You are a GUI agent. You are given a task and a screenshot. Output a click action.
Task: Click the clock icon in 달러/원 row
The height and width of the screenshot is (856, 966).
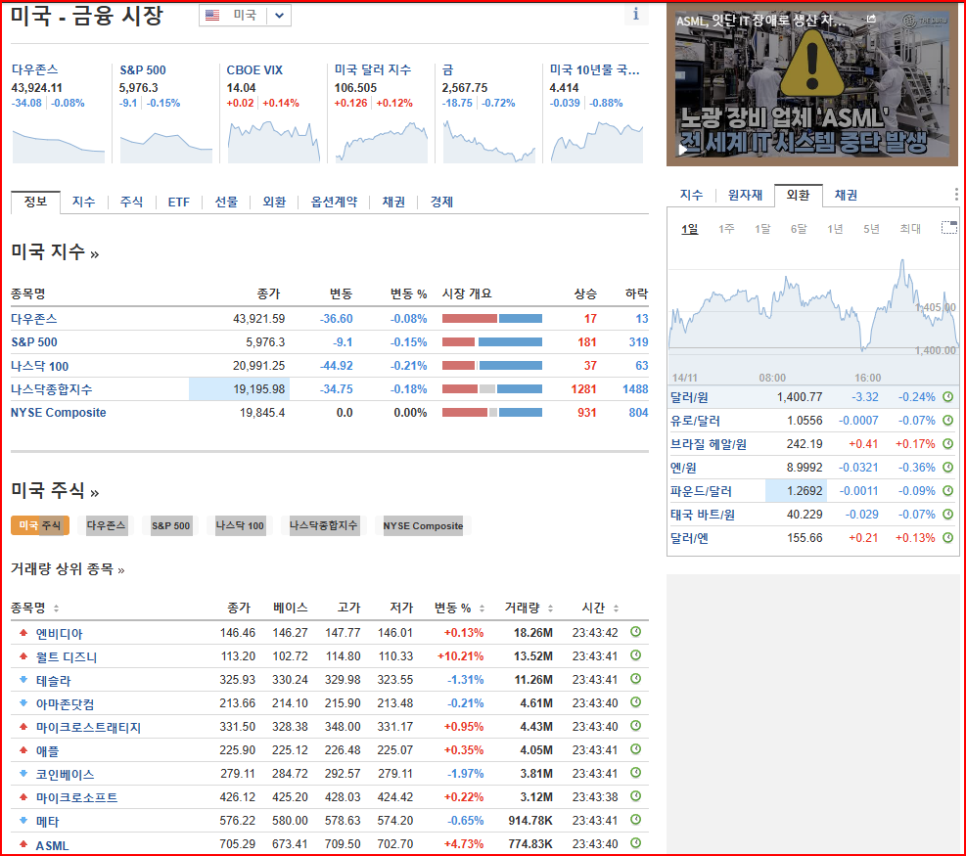click(x=947, y=397)
